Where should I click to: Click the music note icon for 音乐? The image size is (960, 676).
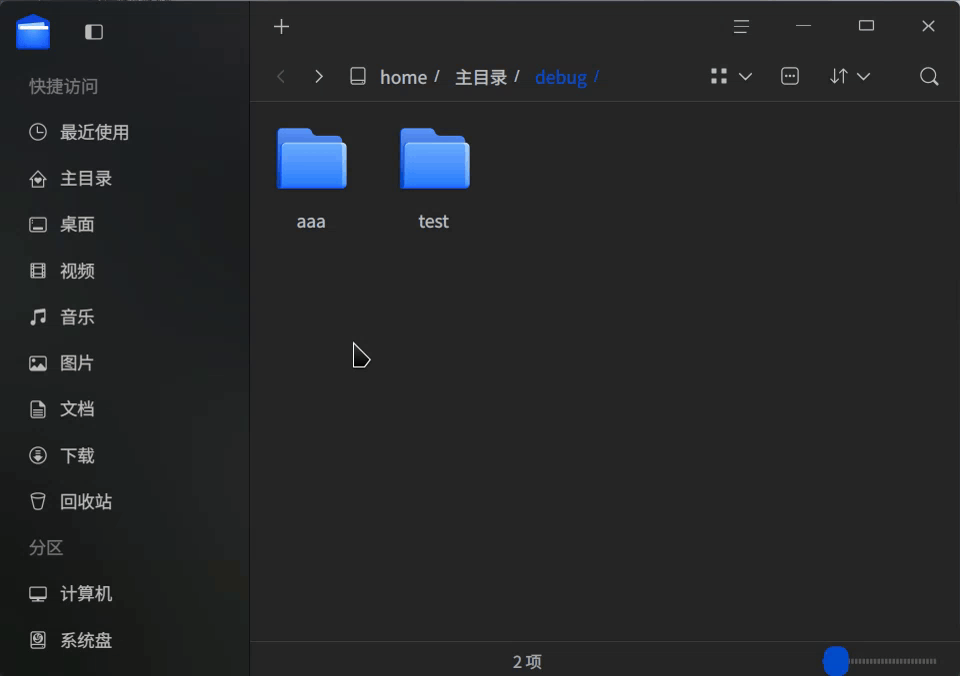[x=38, y=317]
